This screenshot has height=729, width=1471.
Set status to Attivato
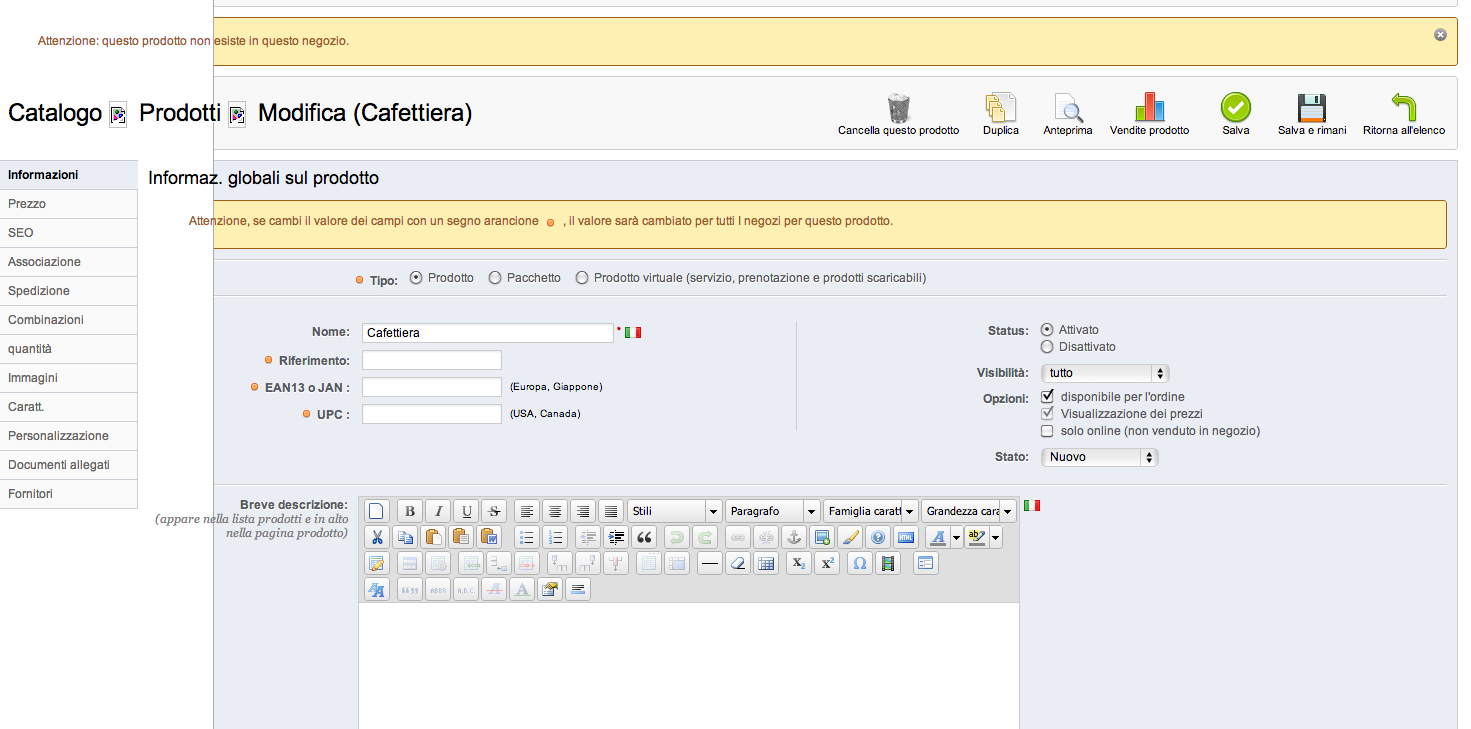(1047, 329)
